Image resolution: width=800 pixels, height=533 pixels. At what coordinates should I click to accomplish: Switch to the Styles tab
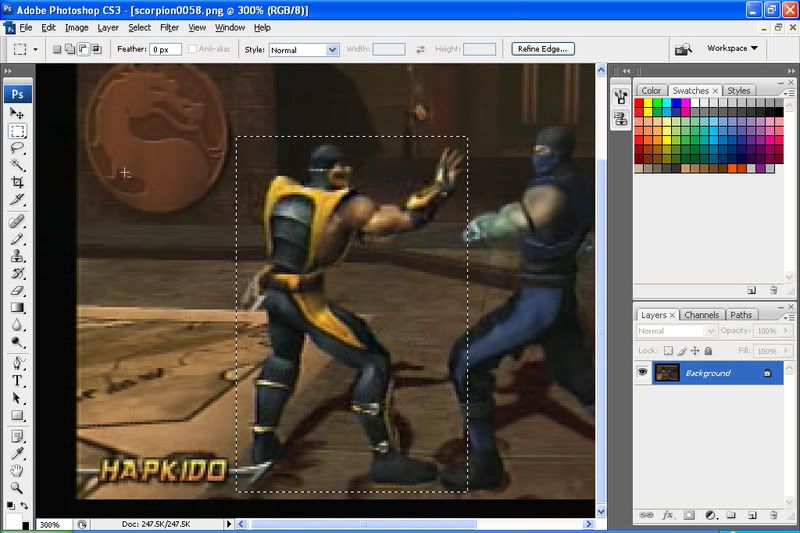tap(739, 90)
